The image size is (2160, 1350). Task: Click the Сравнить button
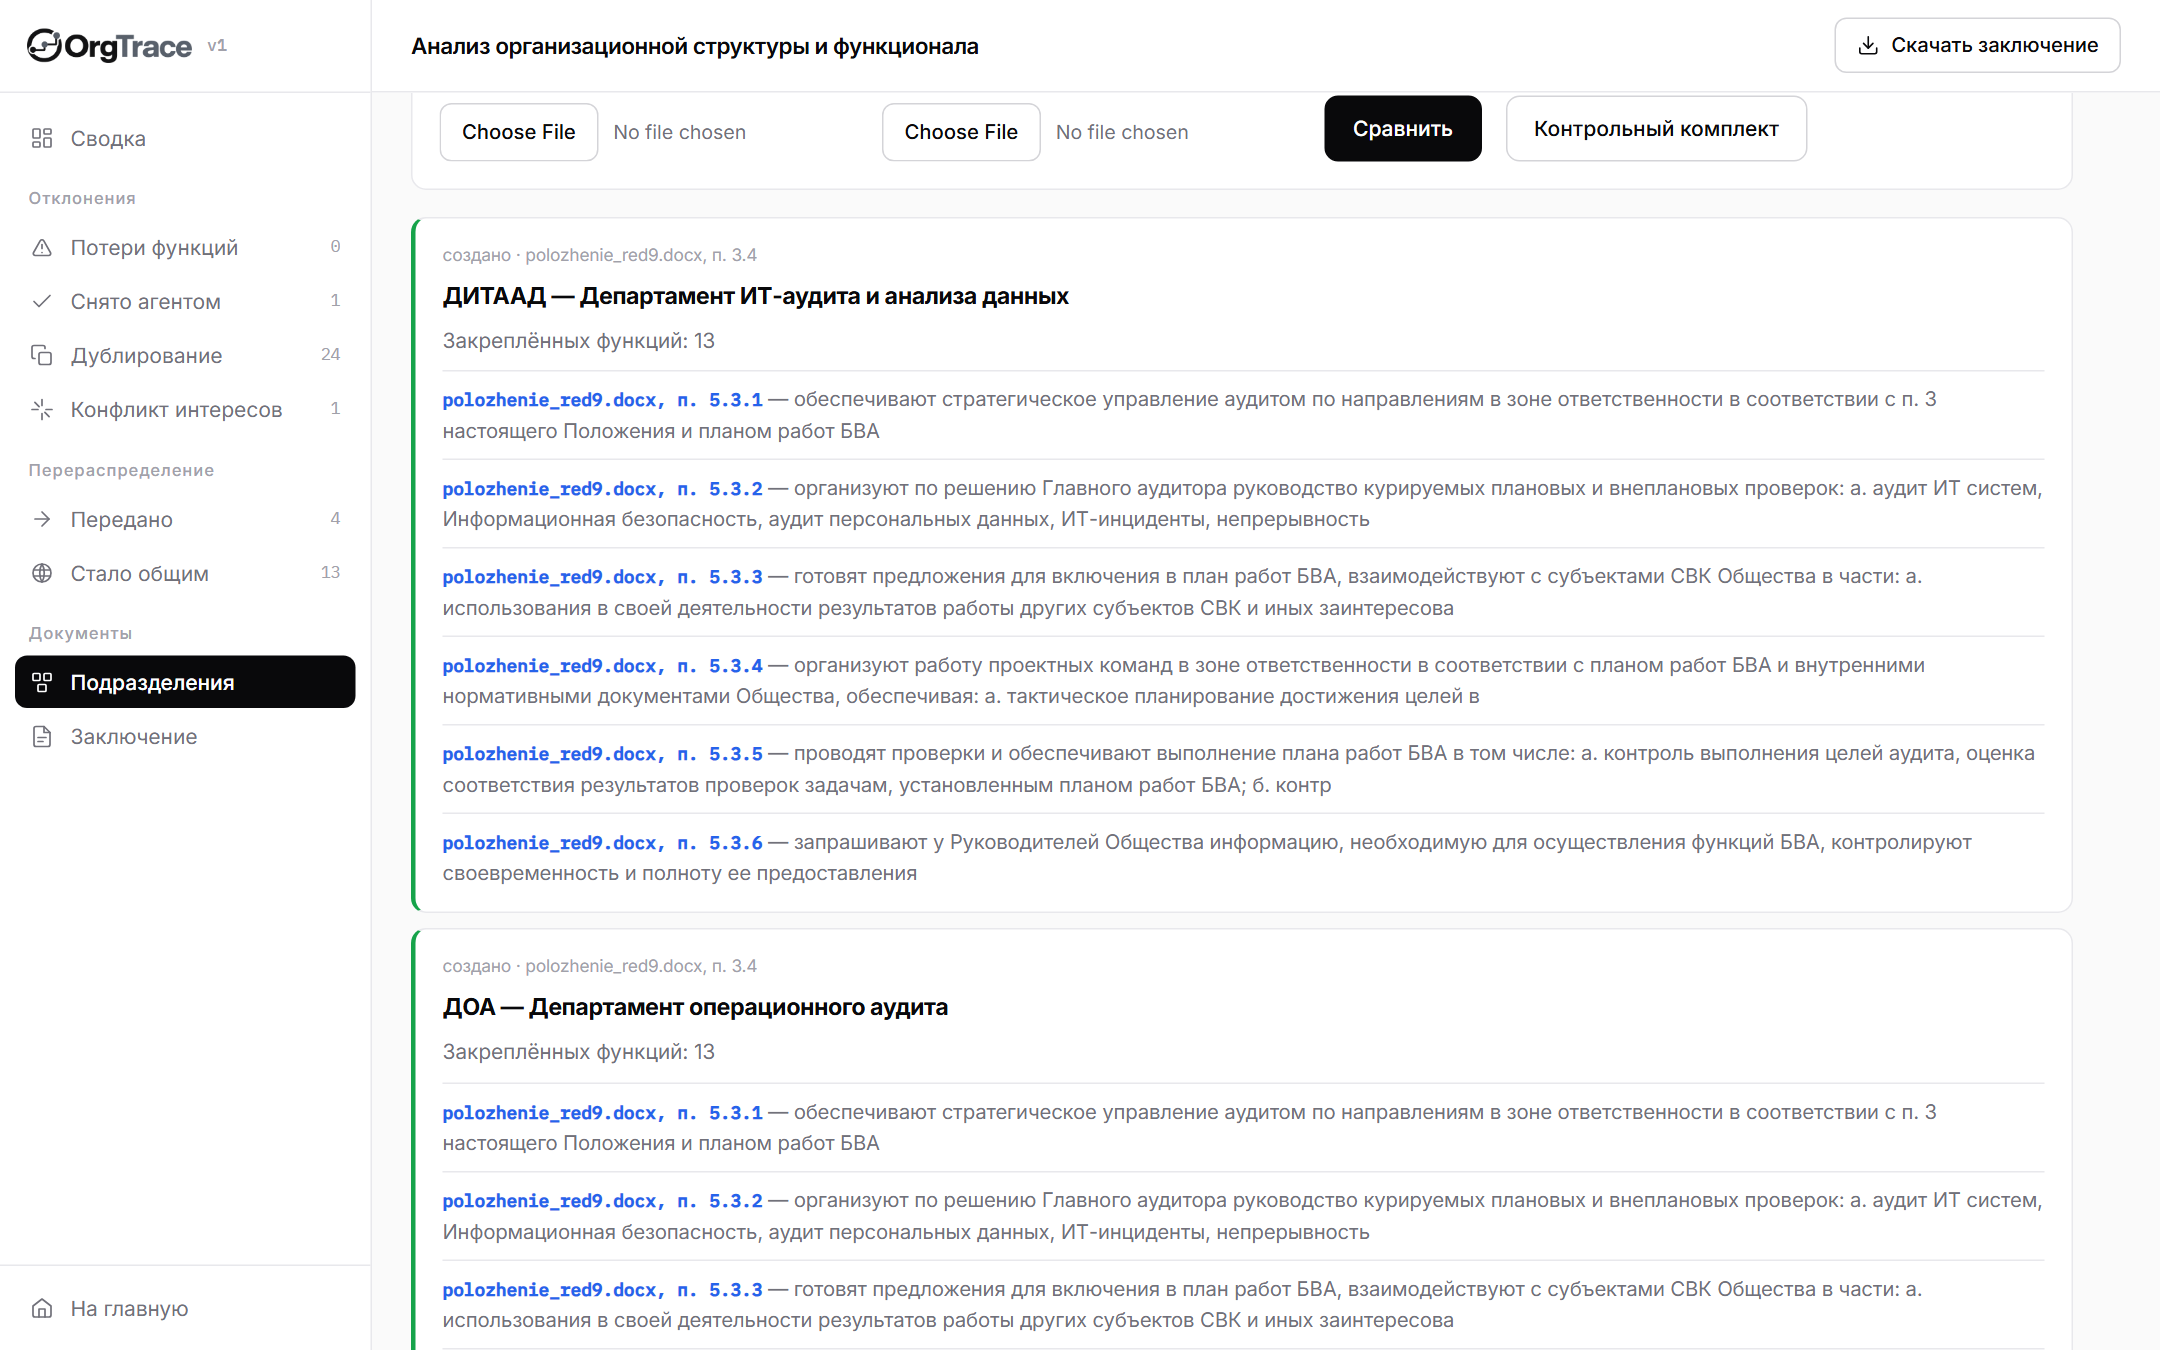[x=1403, y=129]
